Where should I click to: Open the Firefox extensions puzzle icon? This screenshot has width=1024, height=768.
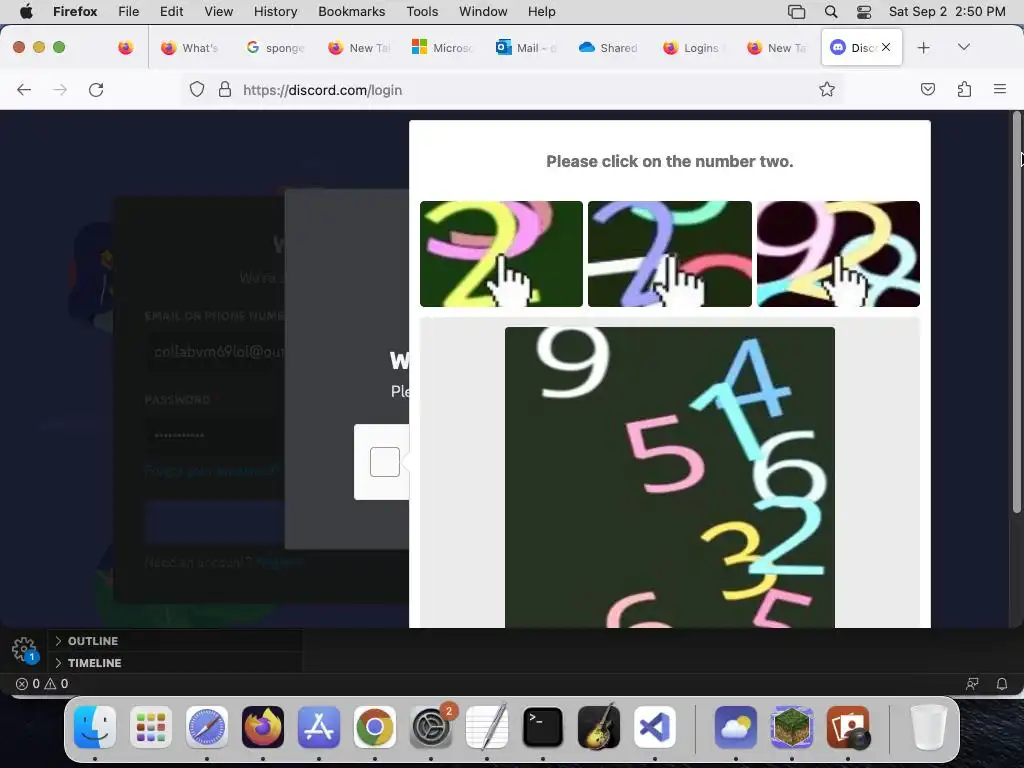(x=964, y=89)
